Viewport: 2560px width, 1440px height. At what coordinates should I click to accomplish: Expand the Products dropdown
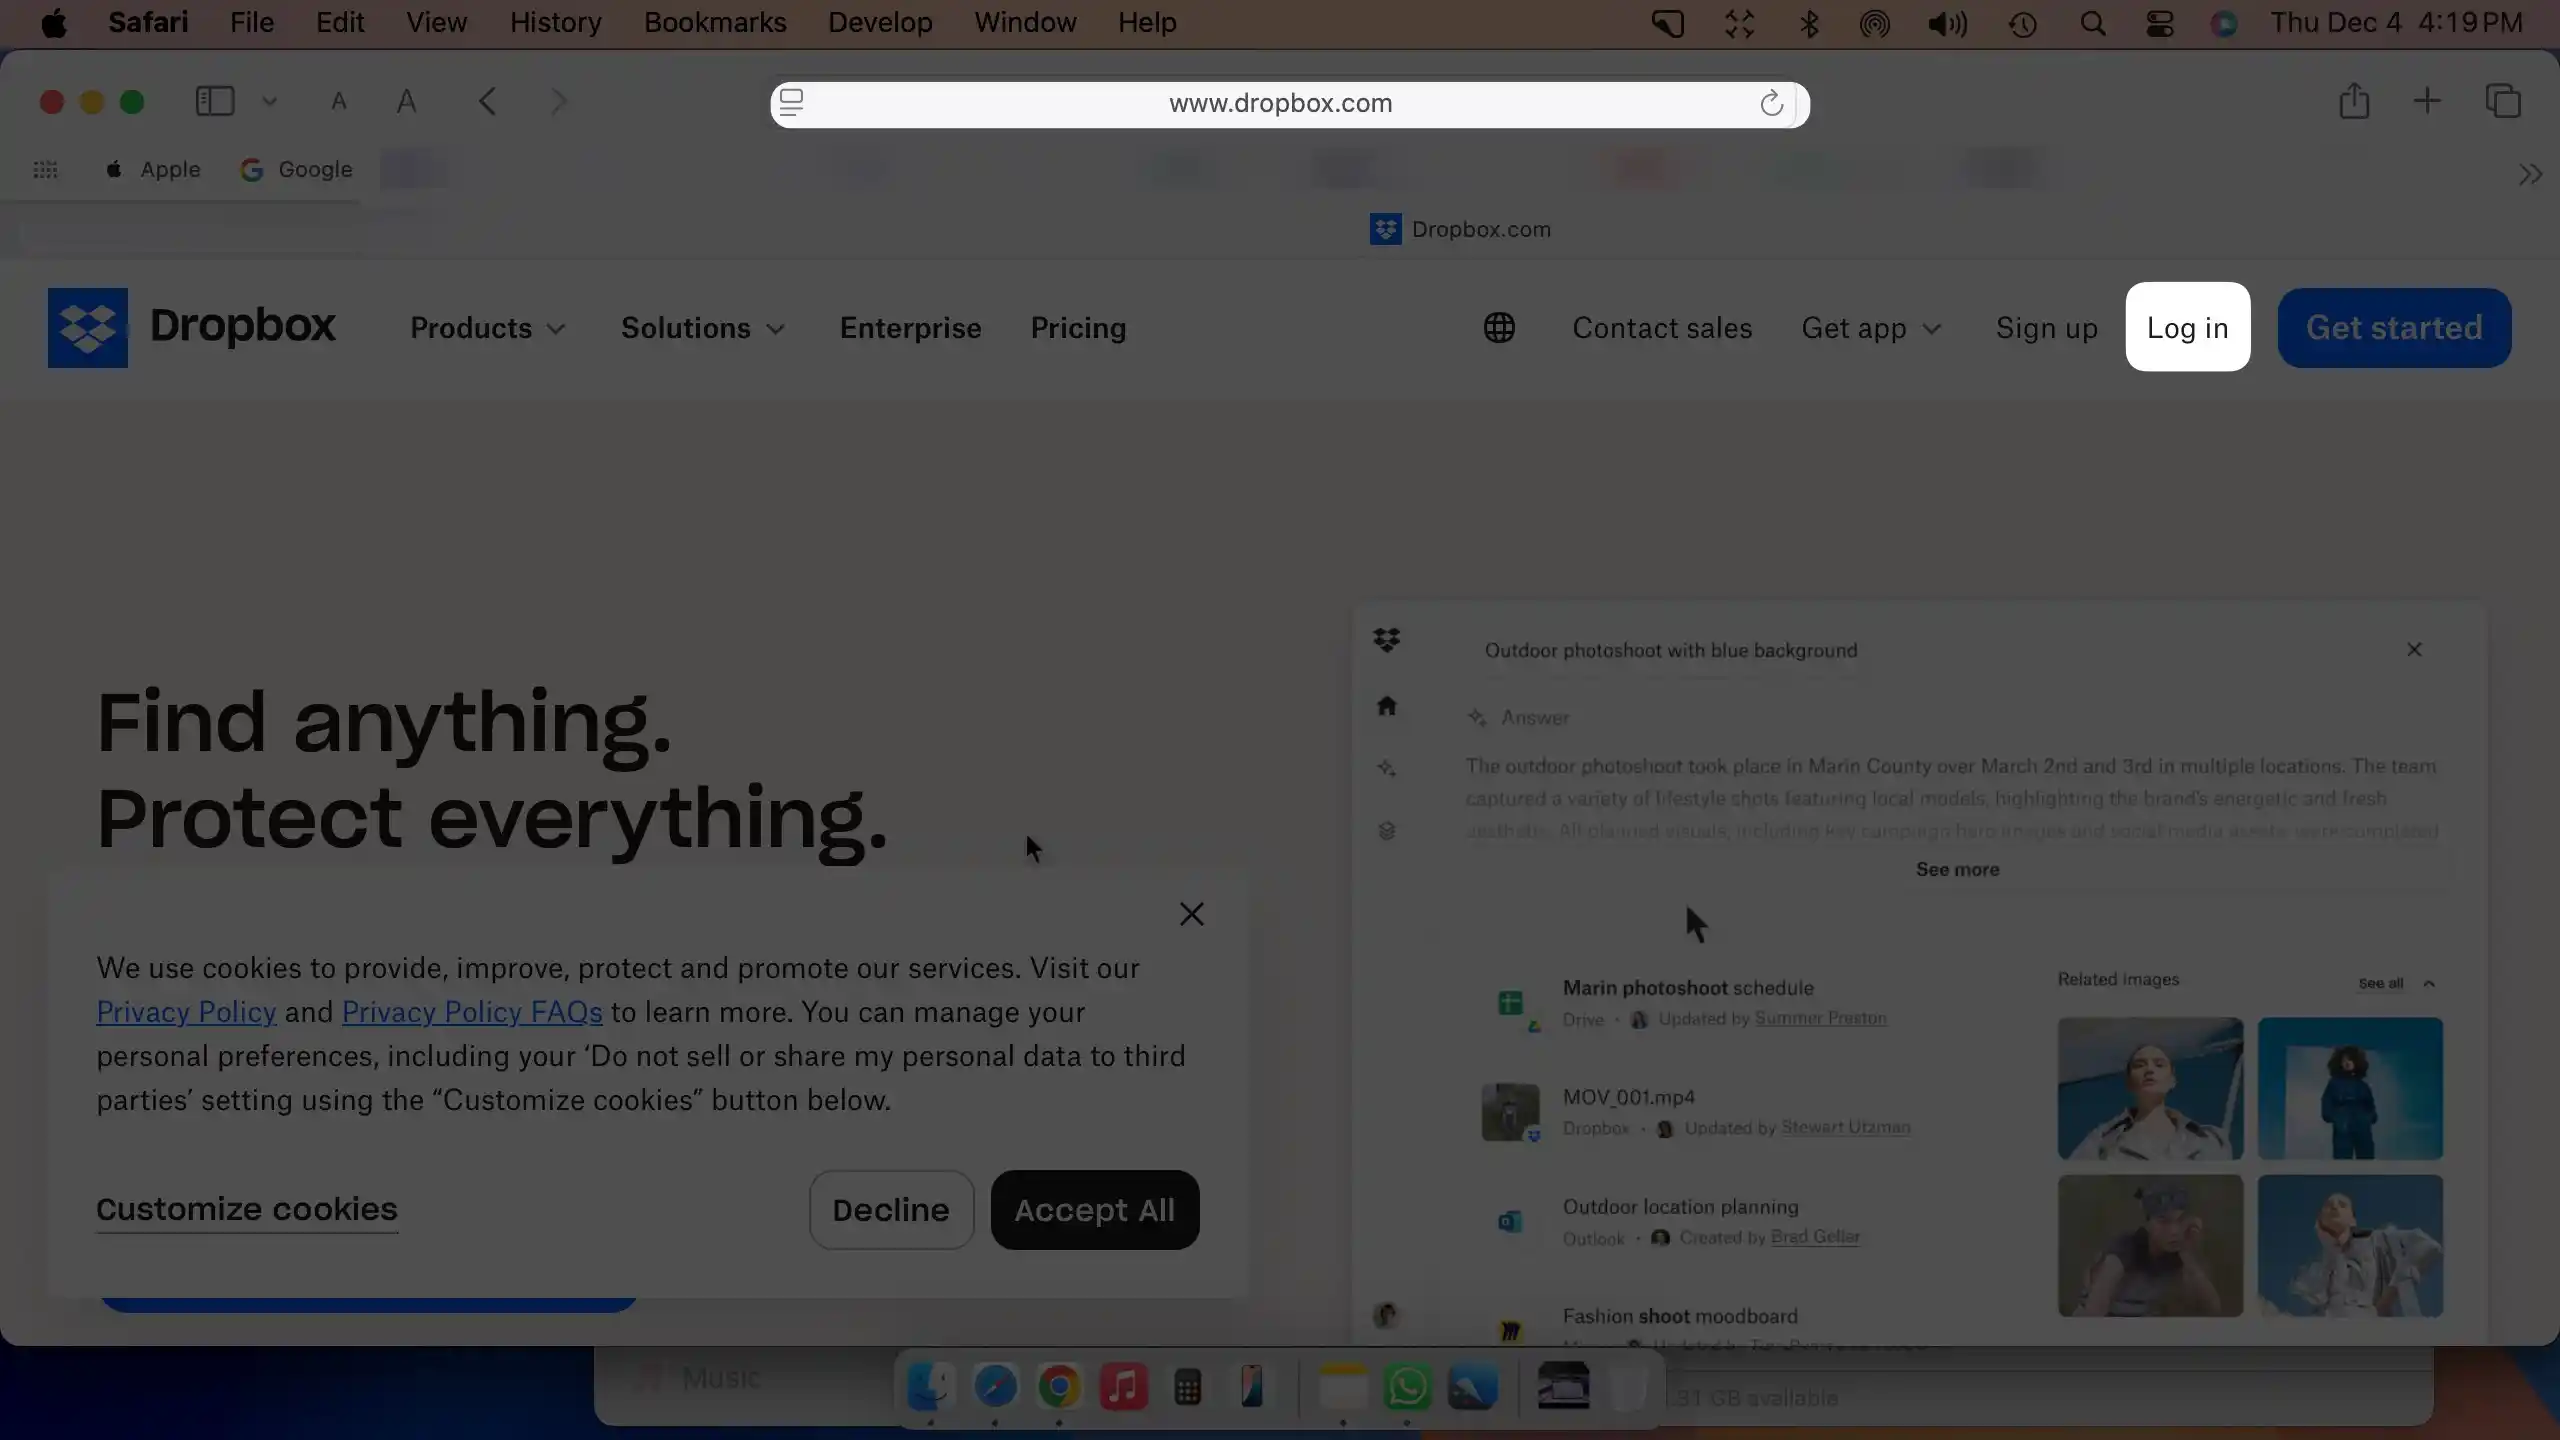pyautogui.click(x=488, y=328)
